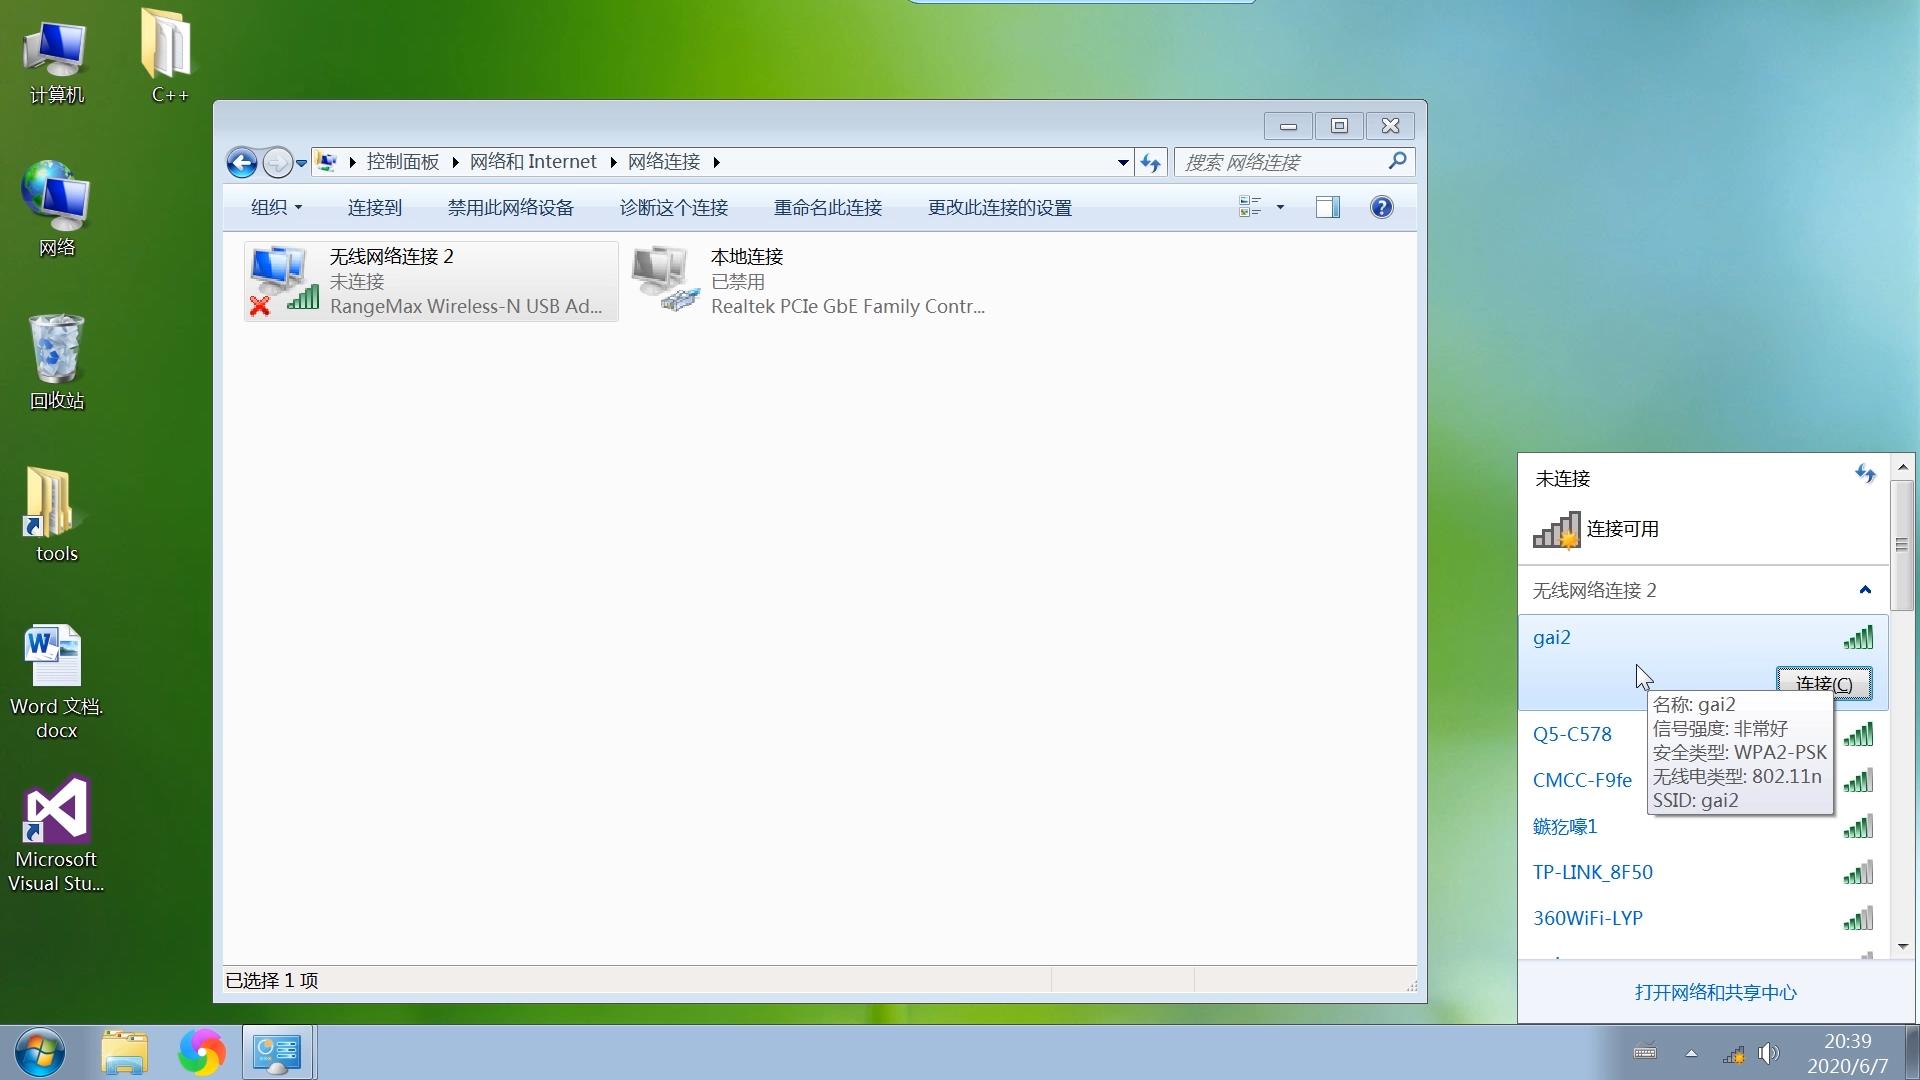
Task: Select the 本地连接 adapter icon
Action: coord(665,281)
